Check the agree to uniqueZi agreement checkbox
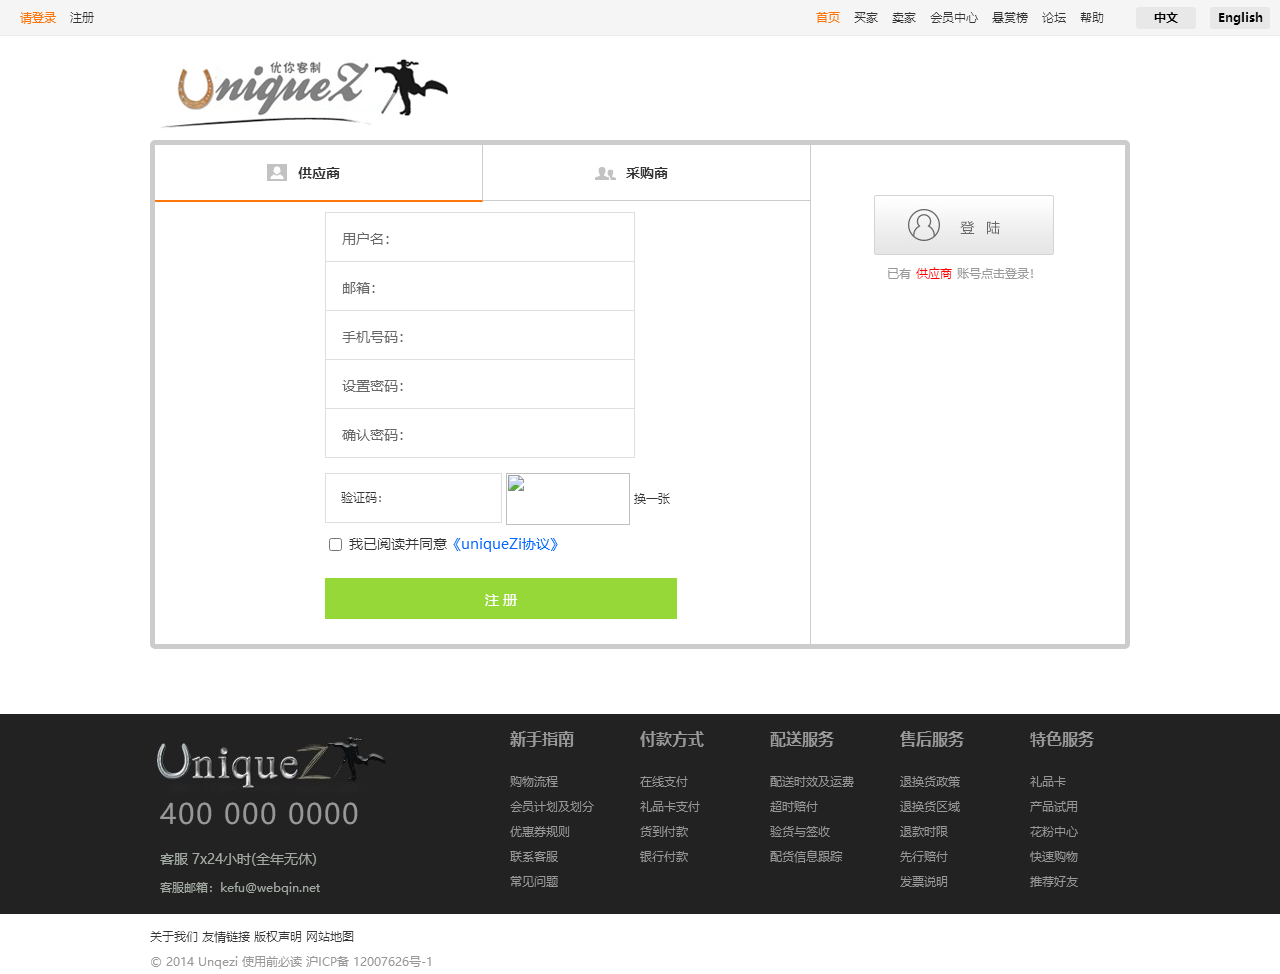 click(335, 545)
